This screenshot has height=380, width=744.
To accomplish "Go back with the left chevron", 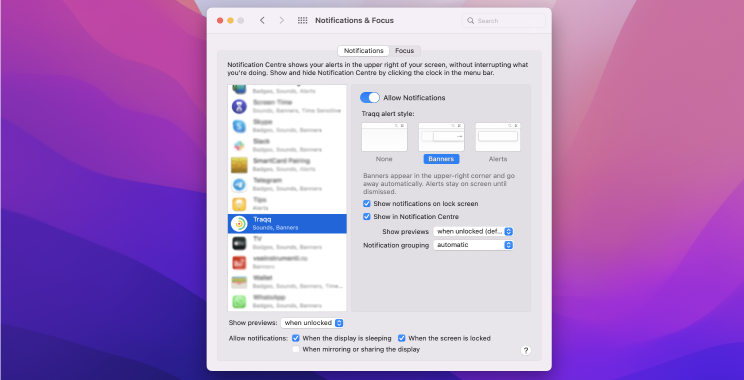I will 262,20.
